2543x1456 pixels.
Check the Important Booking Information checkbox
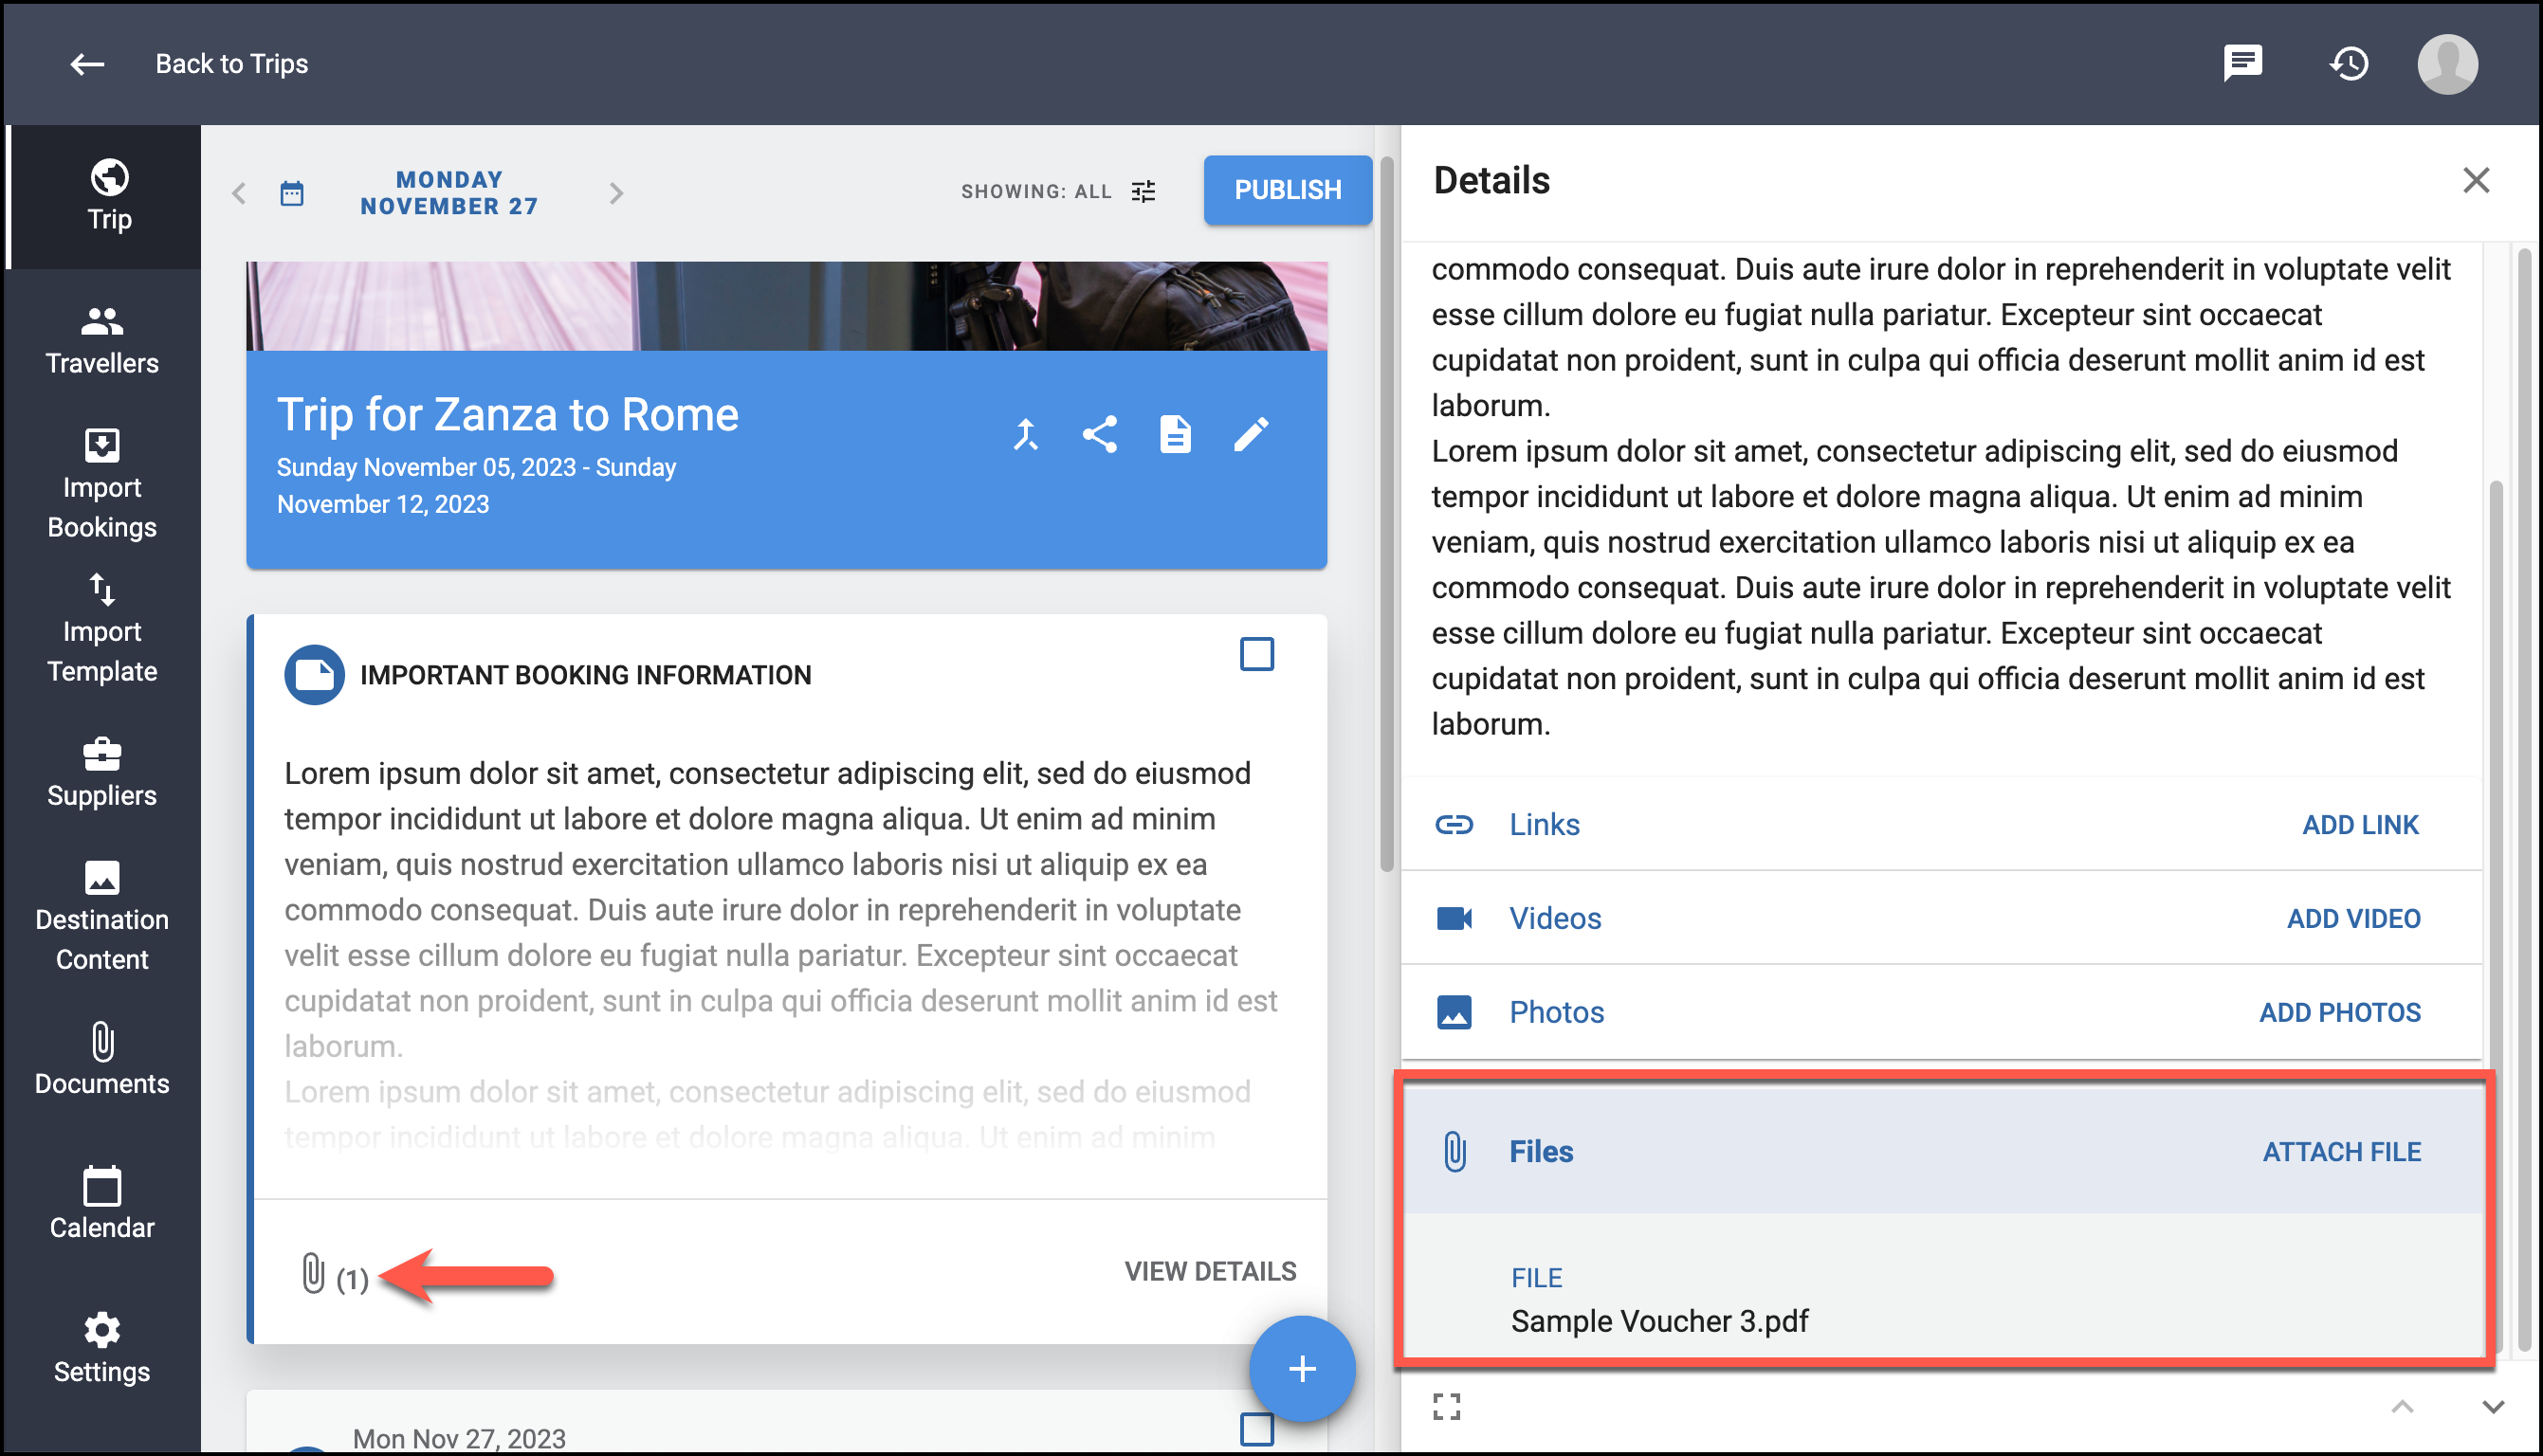click(x=1256, y=654)
